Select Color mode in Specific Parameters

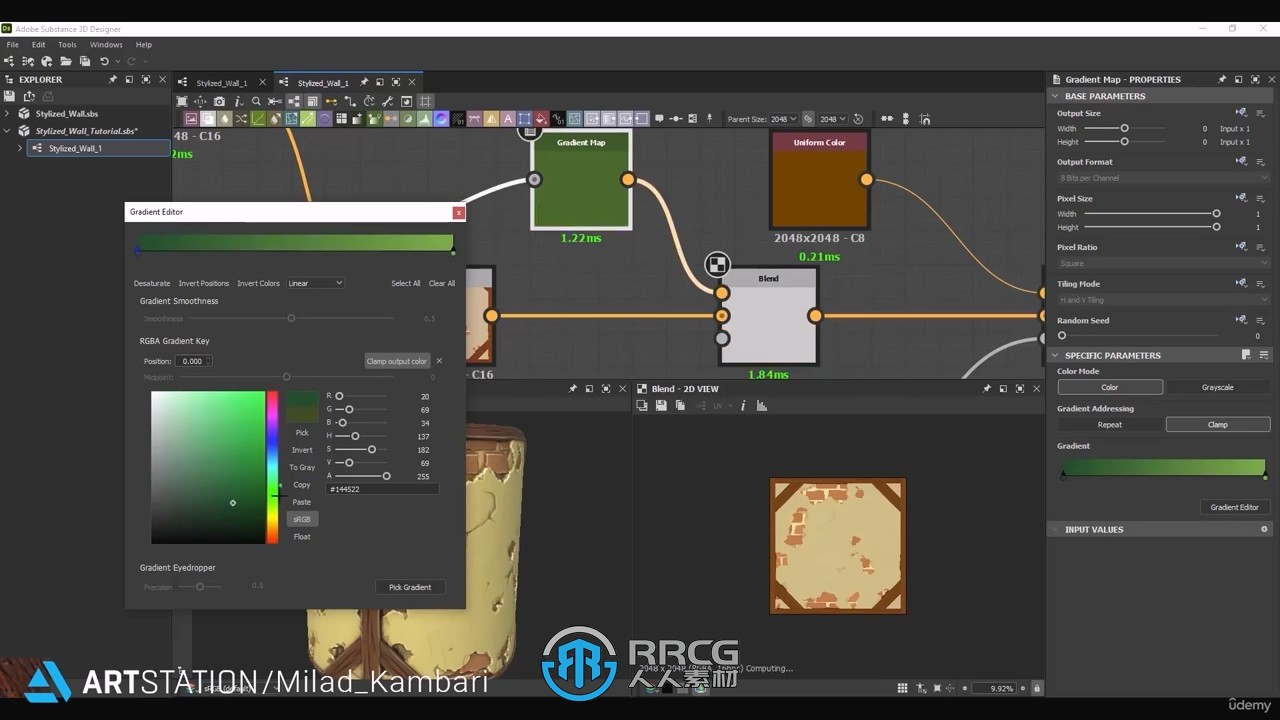click(x=1110, y=387)
